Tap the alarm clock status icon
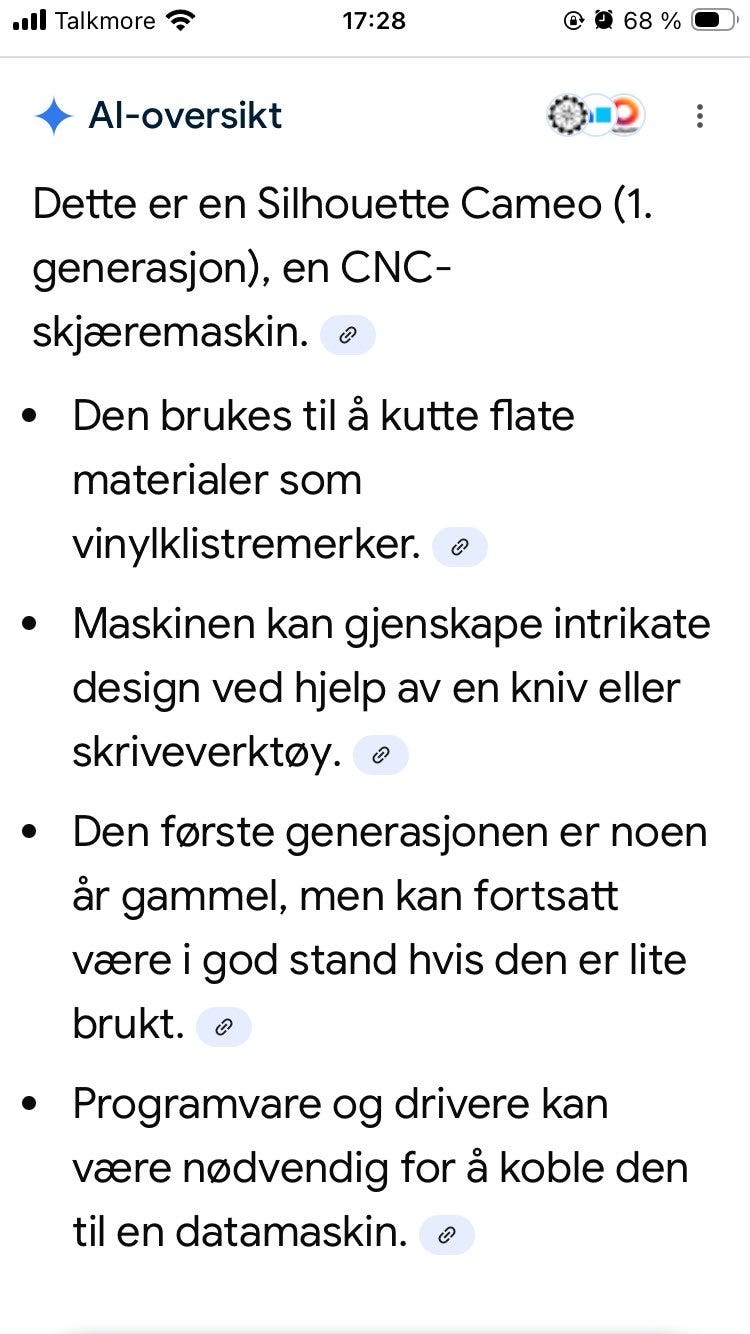The height and width of the screenshot is (1334, 750). 604,20
